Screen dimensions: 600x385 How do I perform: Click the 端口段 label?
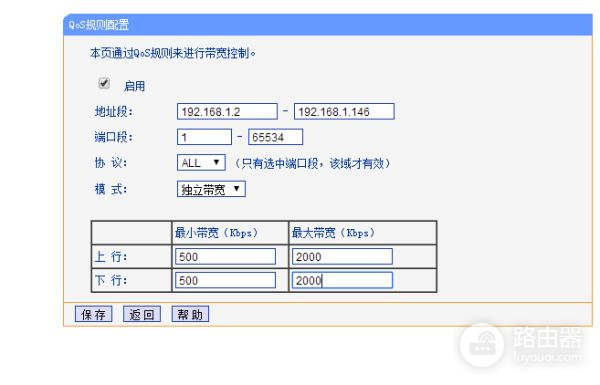(113, 137)
